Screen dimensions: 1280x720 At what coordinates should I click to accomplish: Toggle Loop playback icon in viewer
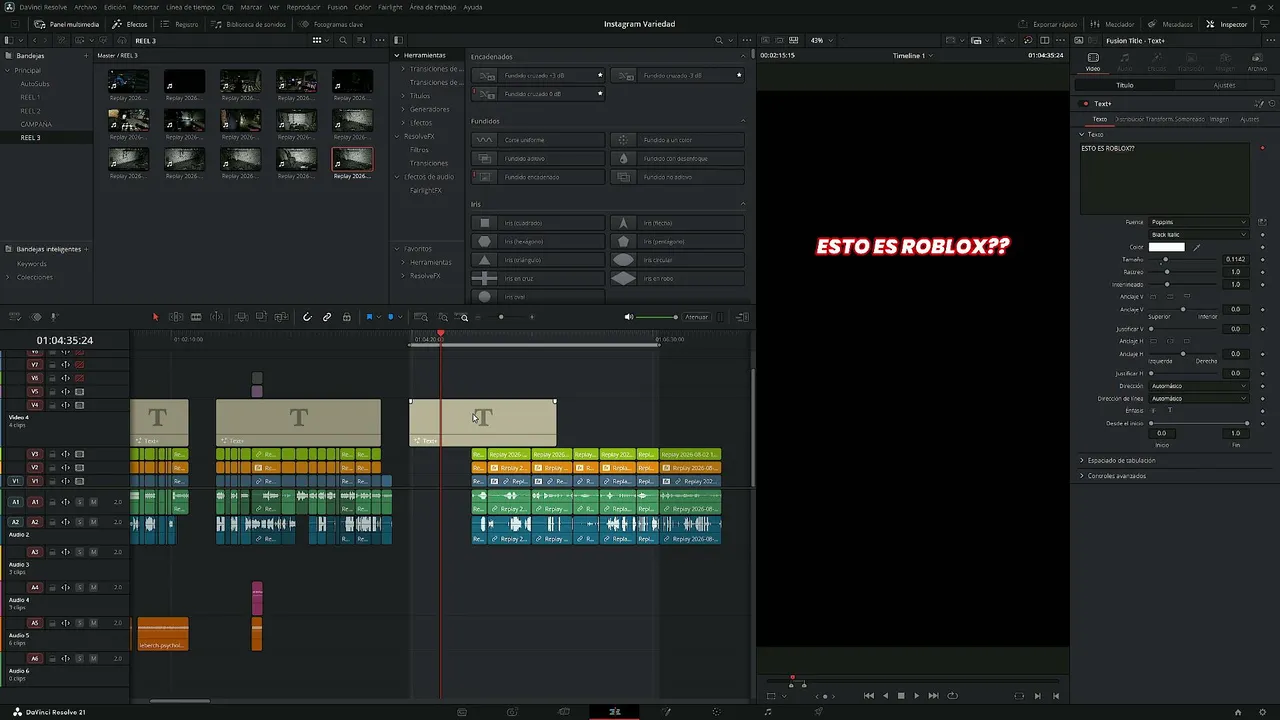click(952, 696)
